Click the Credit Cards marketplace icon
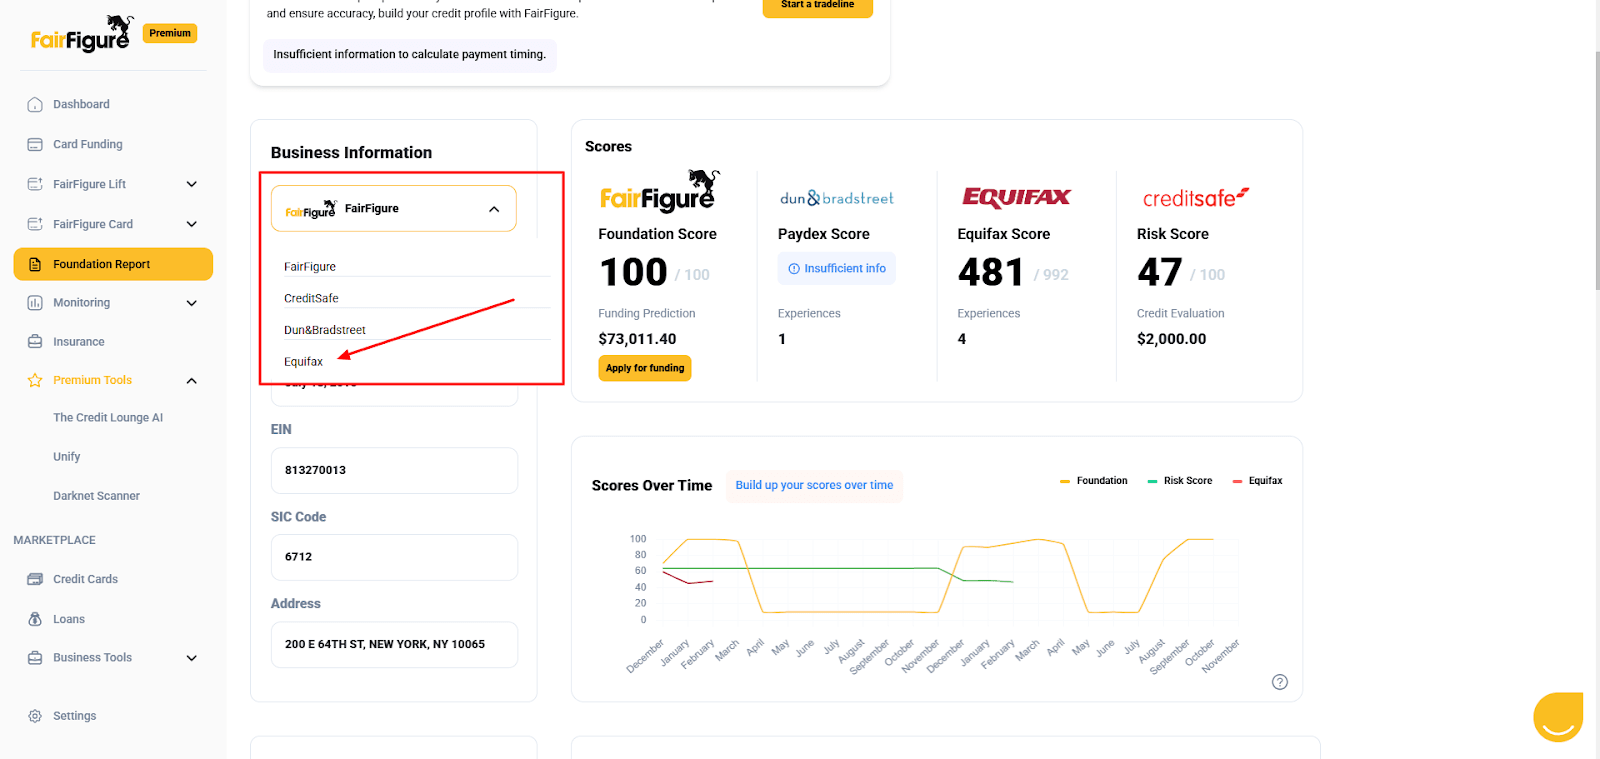Screen dimensions: 1600x759 (x=35, y=579)
